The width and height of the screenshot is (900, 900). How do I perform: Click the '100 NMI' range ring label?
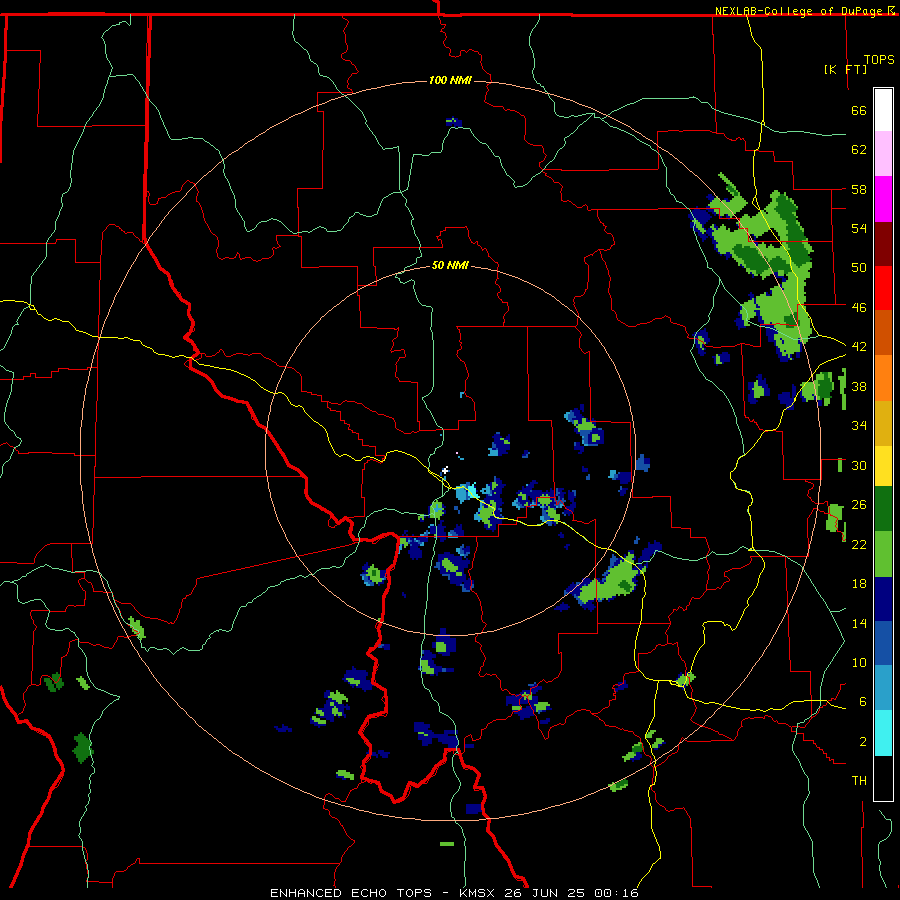click(450, 80)
